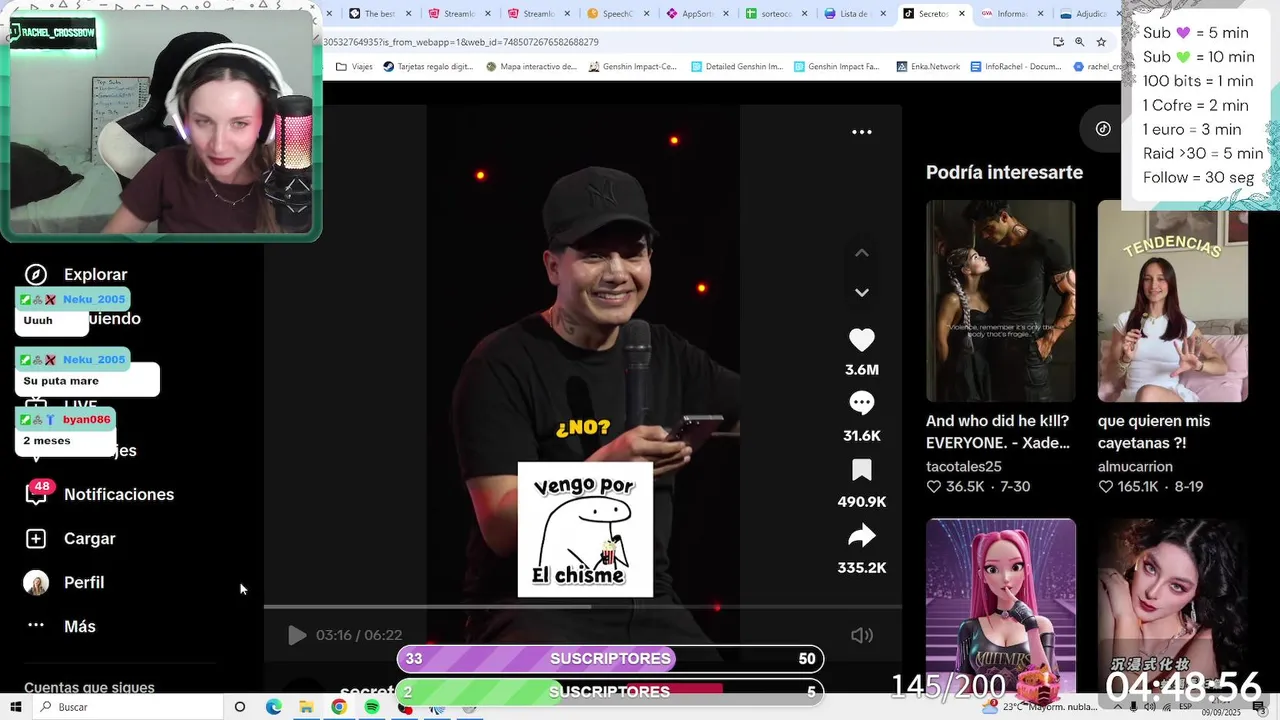The width and height of the screenshot is (1280, 720).
Task: Click the Perfil avatar picture
Action: click(36, 582)
